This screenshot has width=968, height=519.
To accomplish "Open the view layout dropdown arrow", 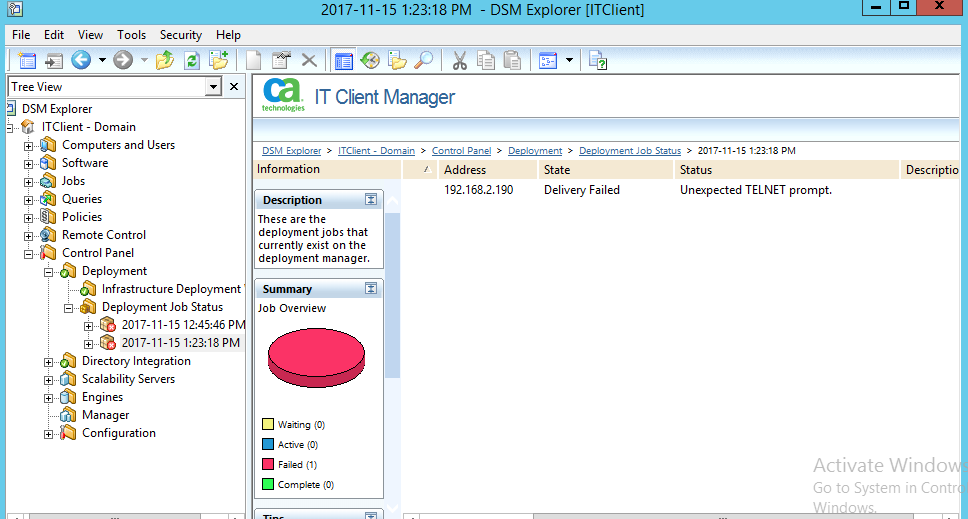I will [x=569, y=60].
